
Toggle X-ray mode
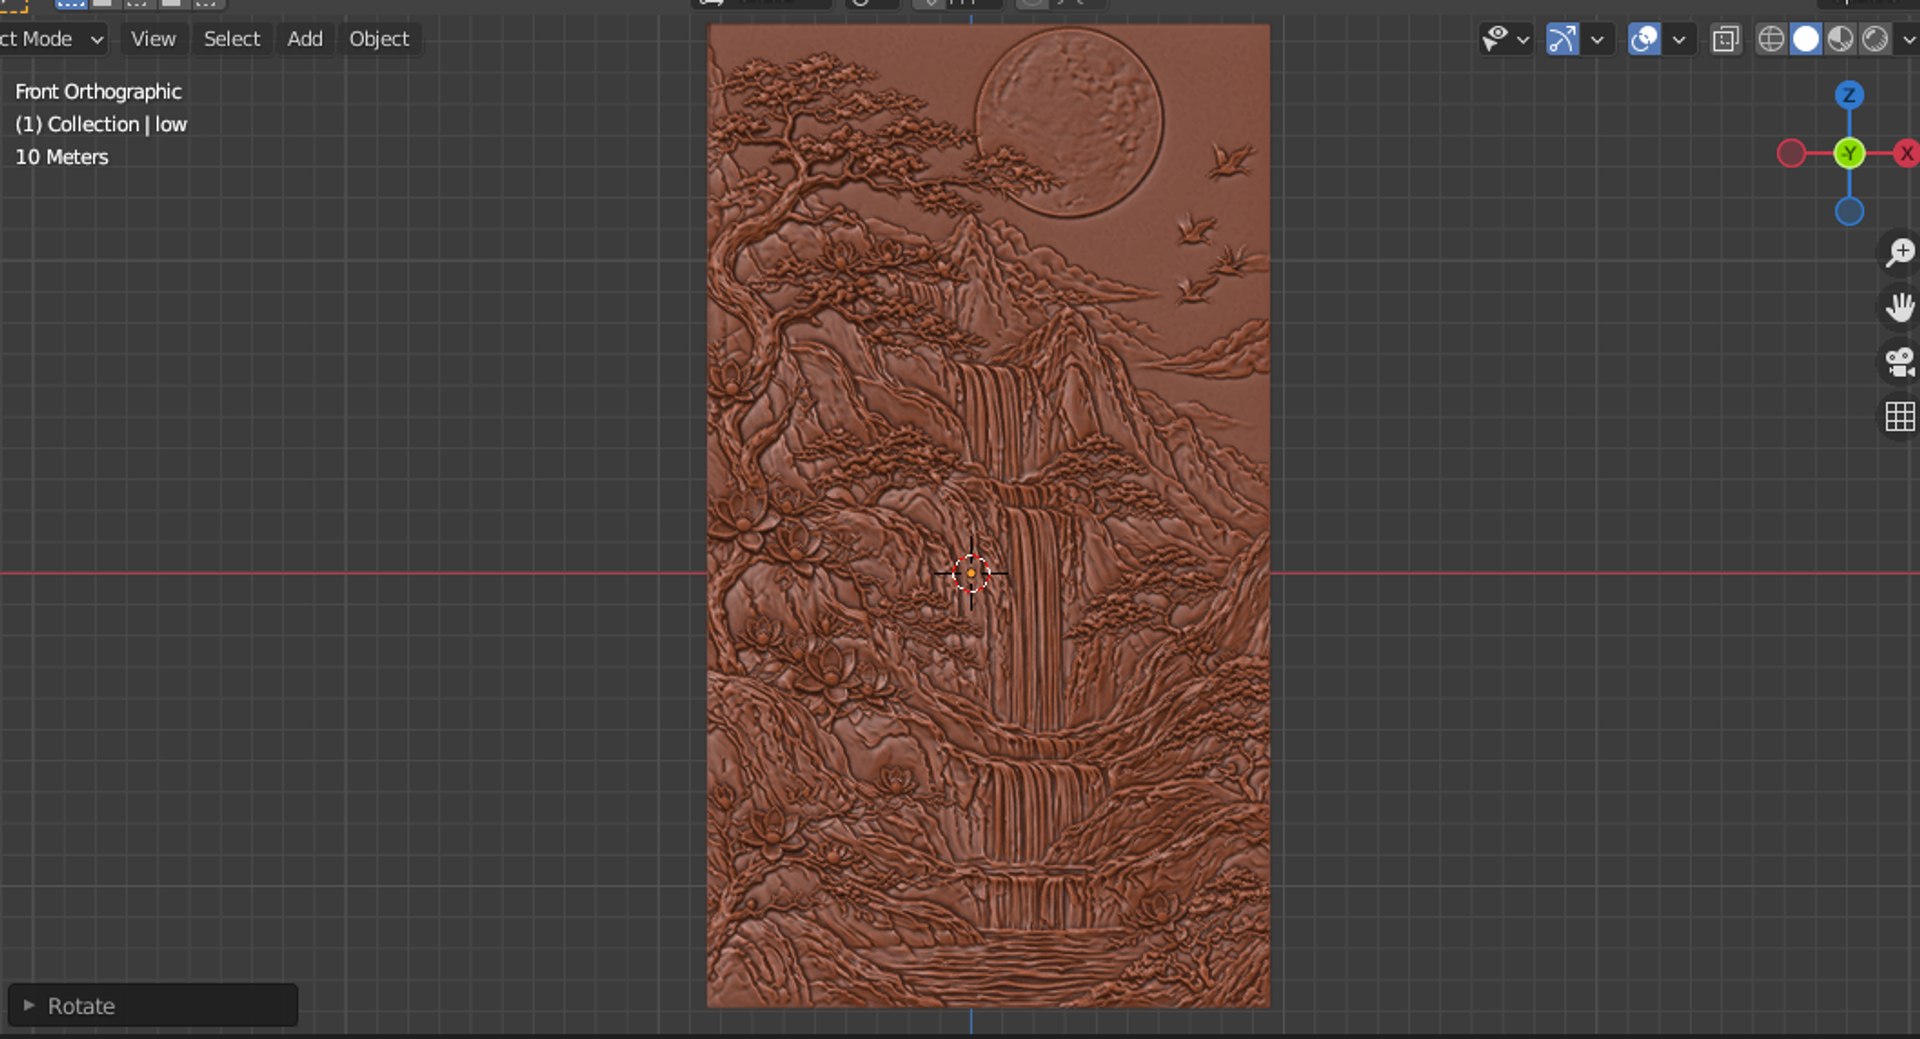1726,39
